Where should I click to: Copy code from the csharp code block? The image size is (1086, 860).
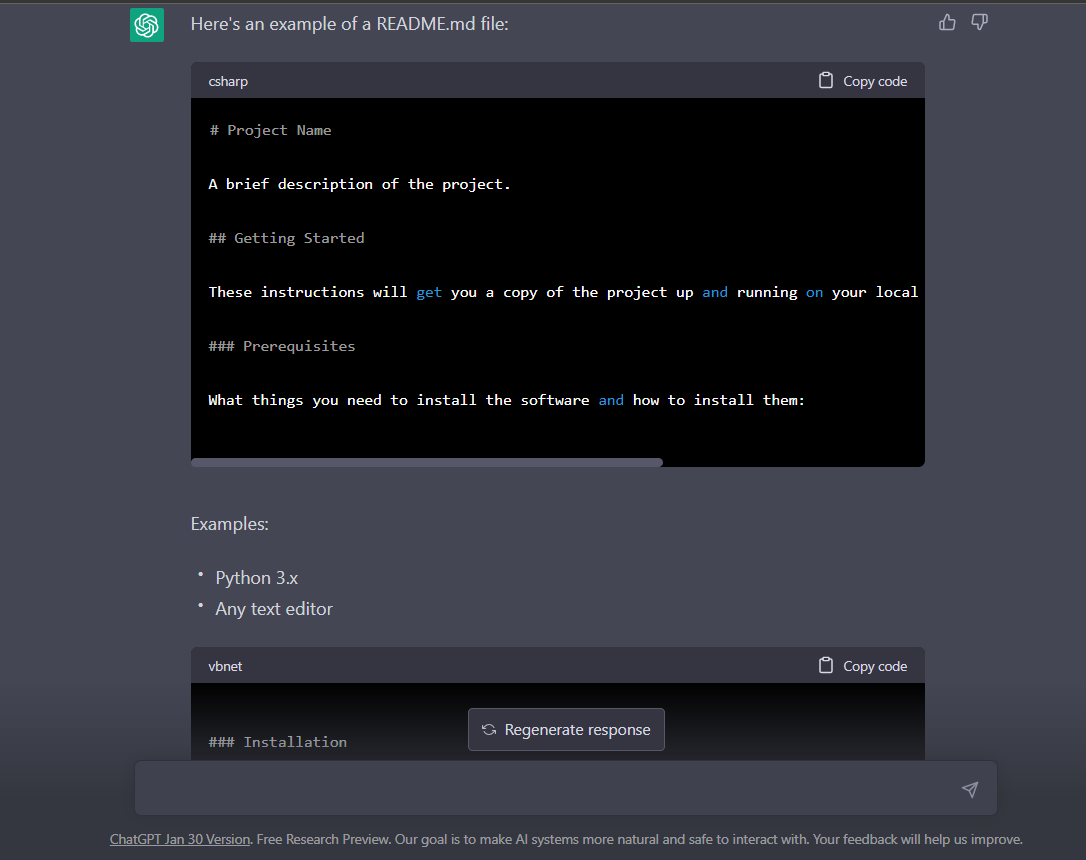point(875,81)
